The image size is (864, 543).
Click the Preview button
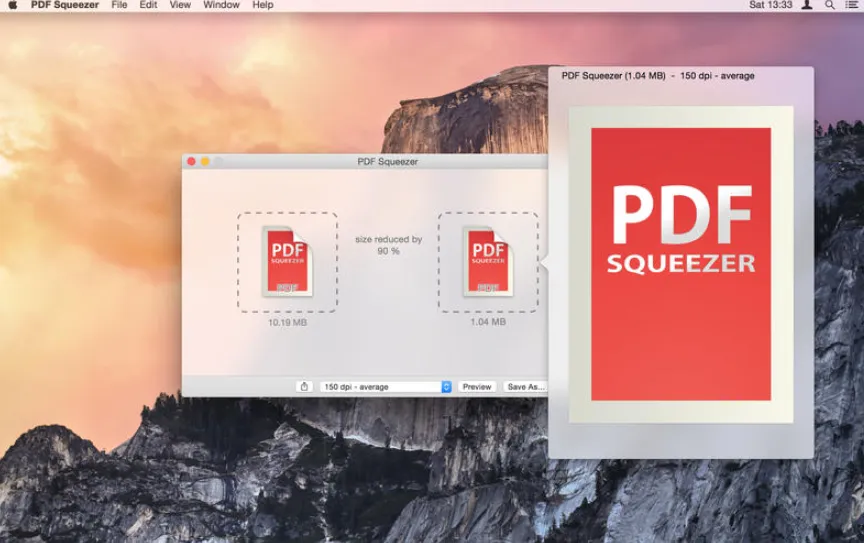tap(477, 387)
